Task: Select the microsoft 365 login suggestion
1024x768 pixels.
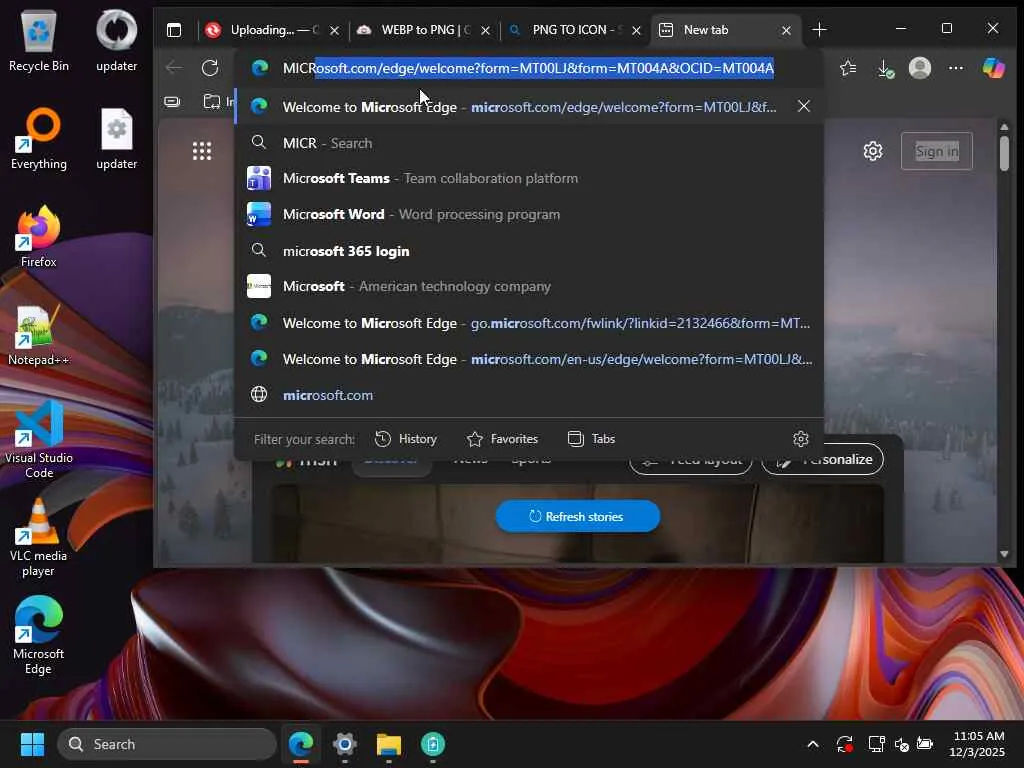Action: pyautogui.click(x=529, y=251)
